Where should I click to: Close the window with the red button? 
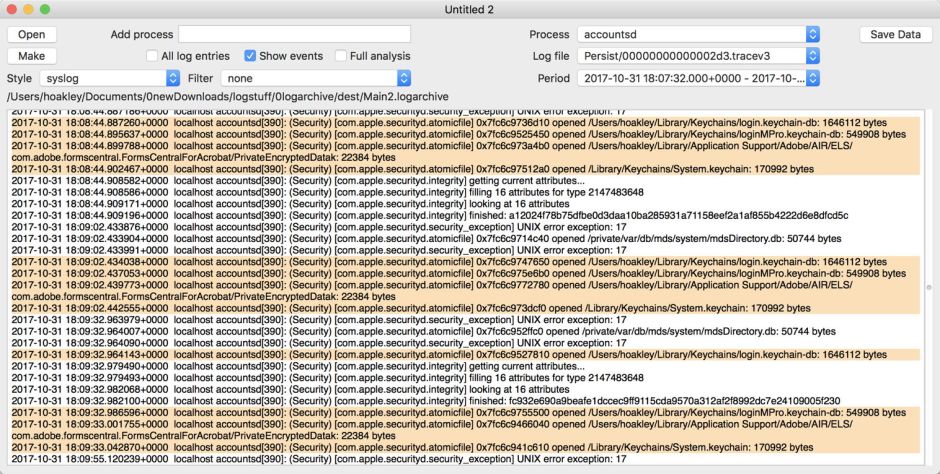(12, 9)
